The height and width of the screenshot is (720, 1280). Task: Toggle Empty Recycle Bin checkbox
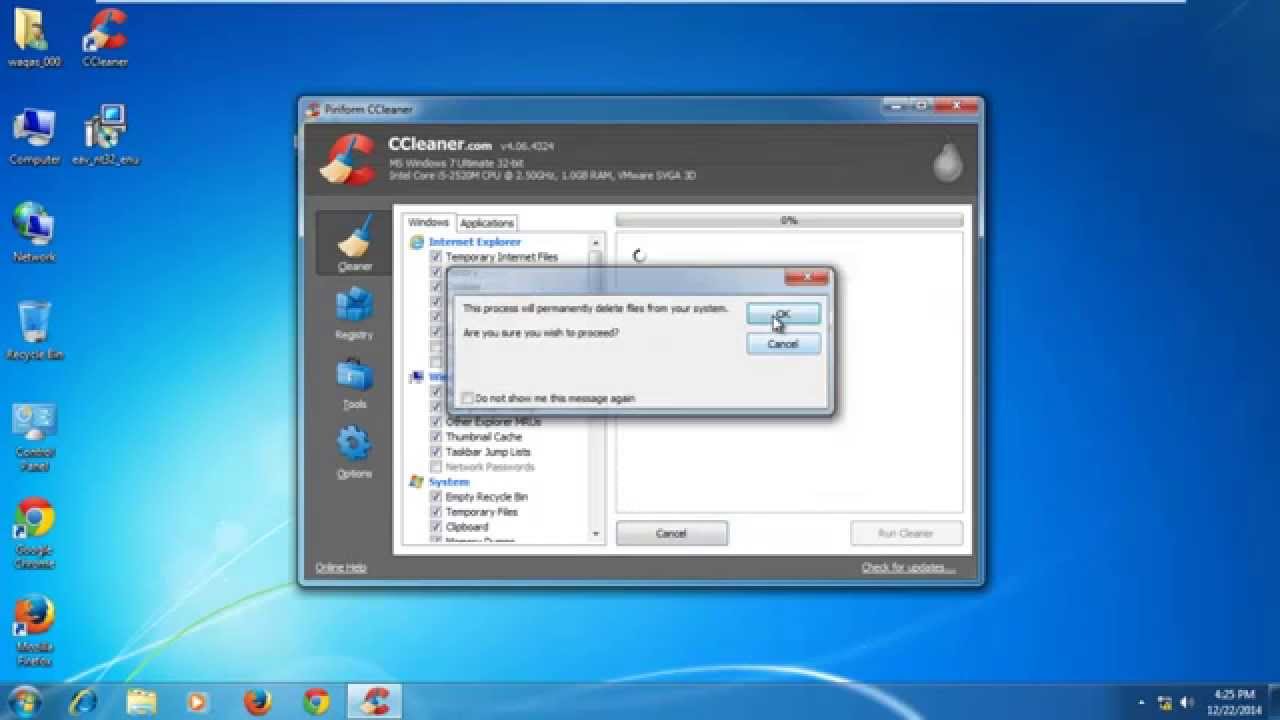click(436, 497)
